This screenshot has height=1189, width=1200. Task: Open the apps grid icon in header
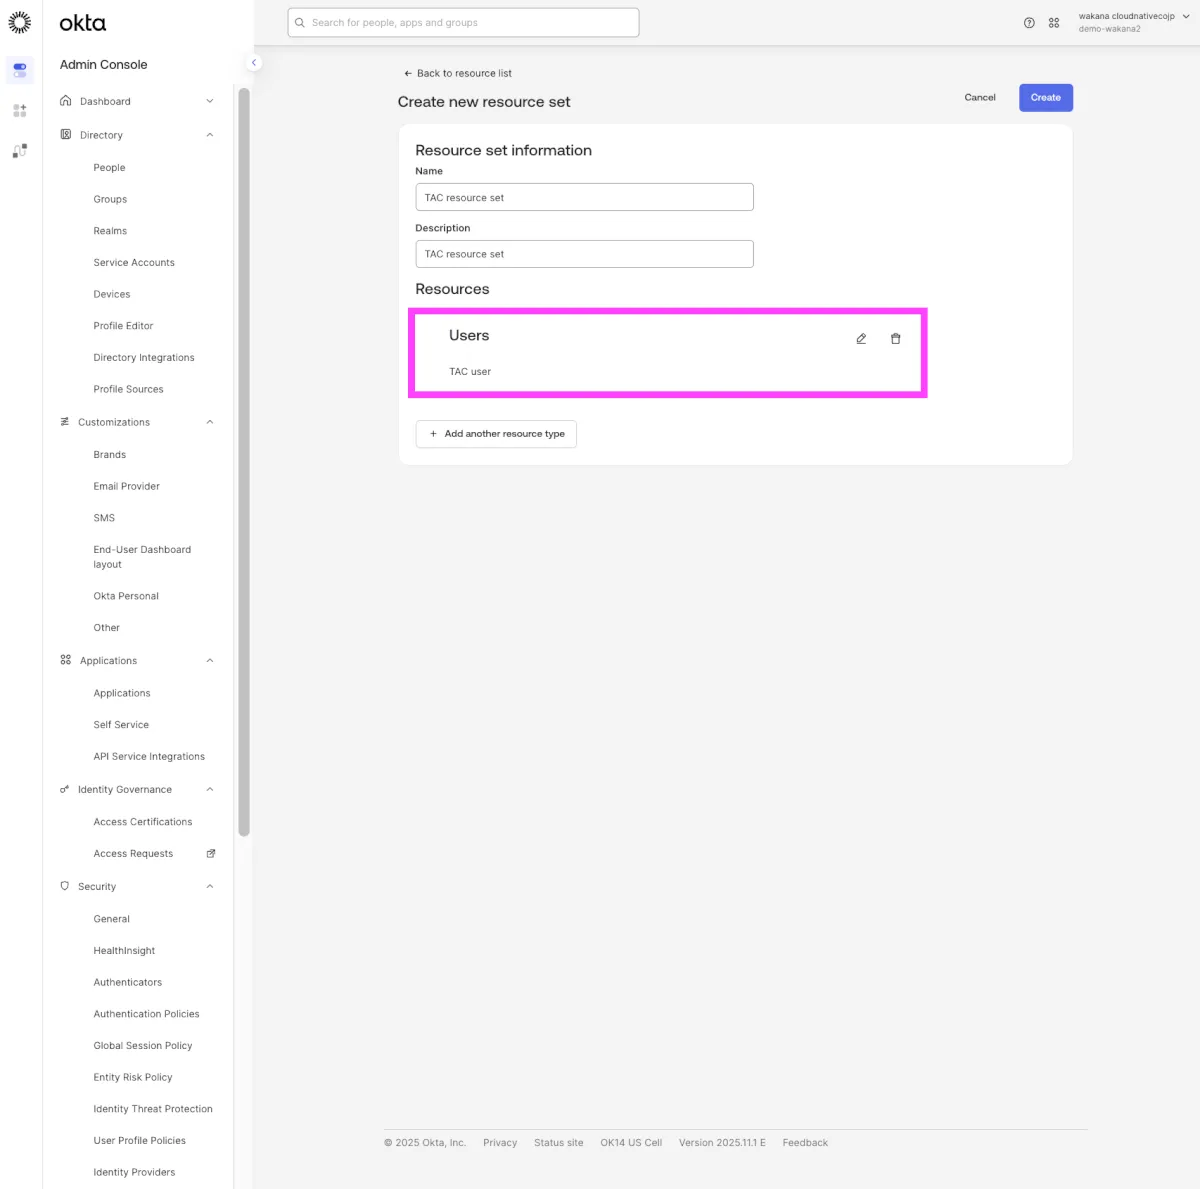1054,23
